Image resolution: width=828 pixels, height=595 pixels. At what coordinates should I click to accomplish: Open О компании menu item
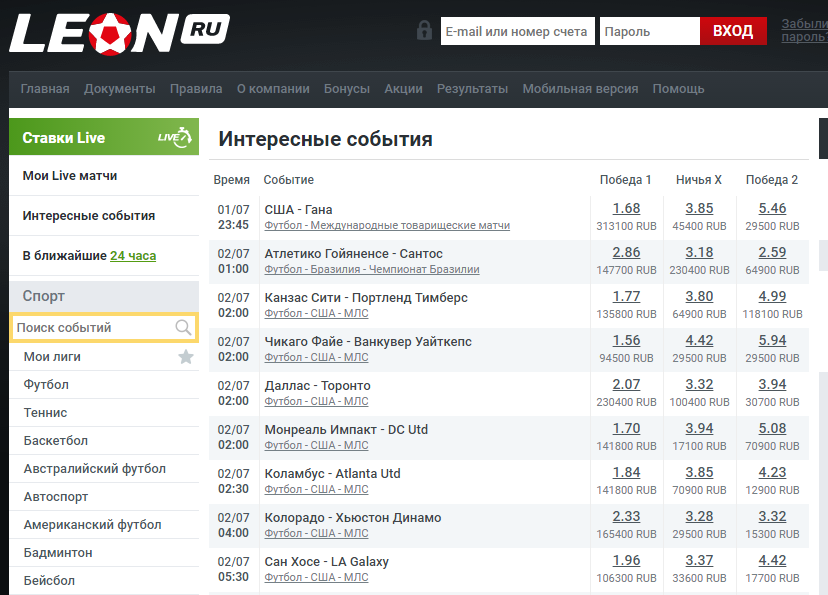(273, 89)
